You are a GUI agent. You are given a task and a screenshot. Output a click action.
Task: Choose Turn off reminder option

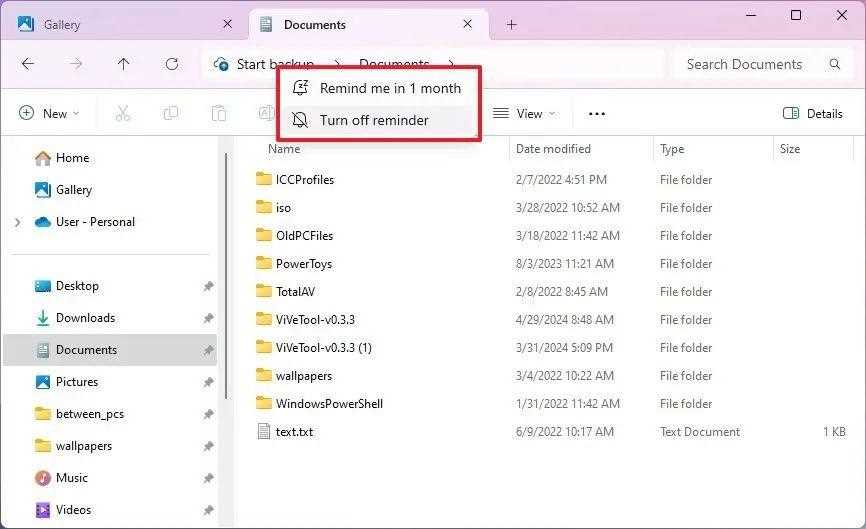[x=373, y=120]
